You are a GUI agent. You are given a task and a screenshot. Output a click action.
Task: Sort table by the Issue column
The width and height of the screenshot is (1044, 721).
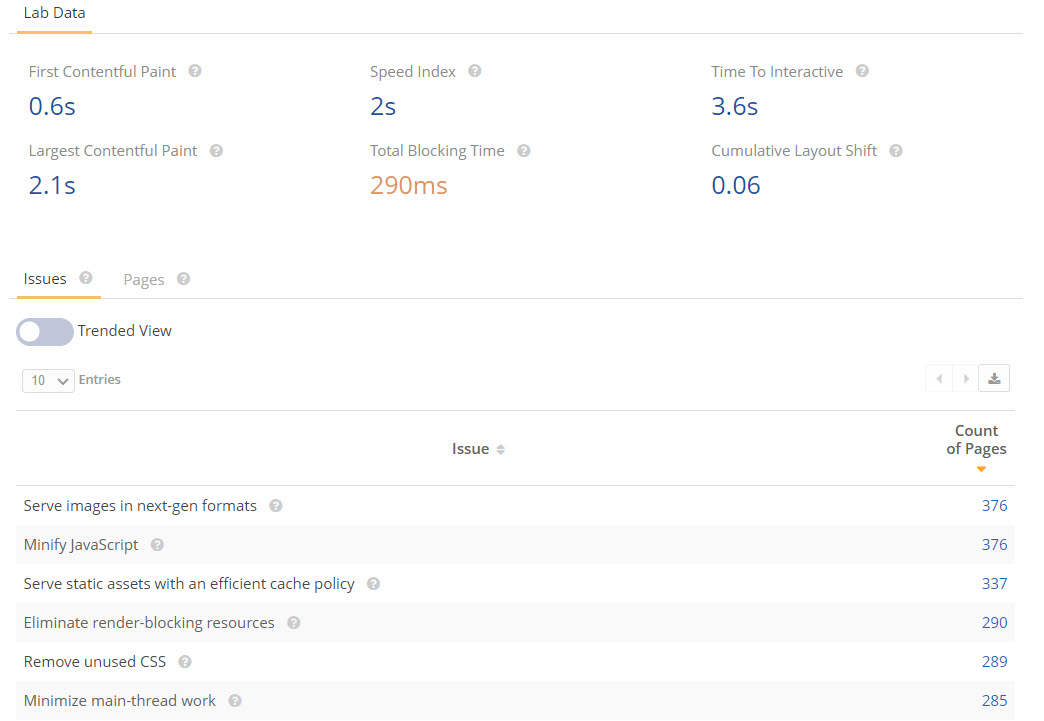[x=478, y=450]
